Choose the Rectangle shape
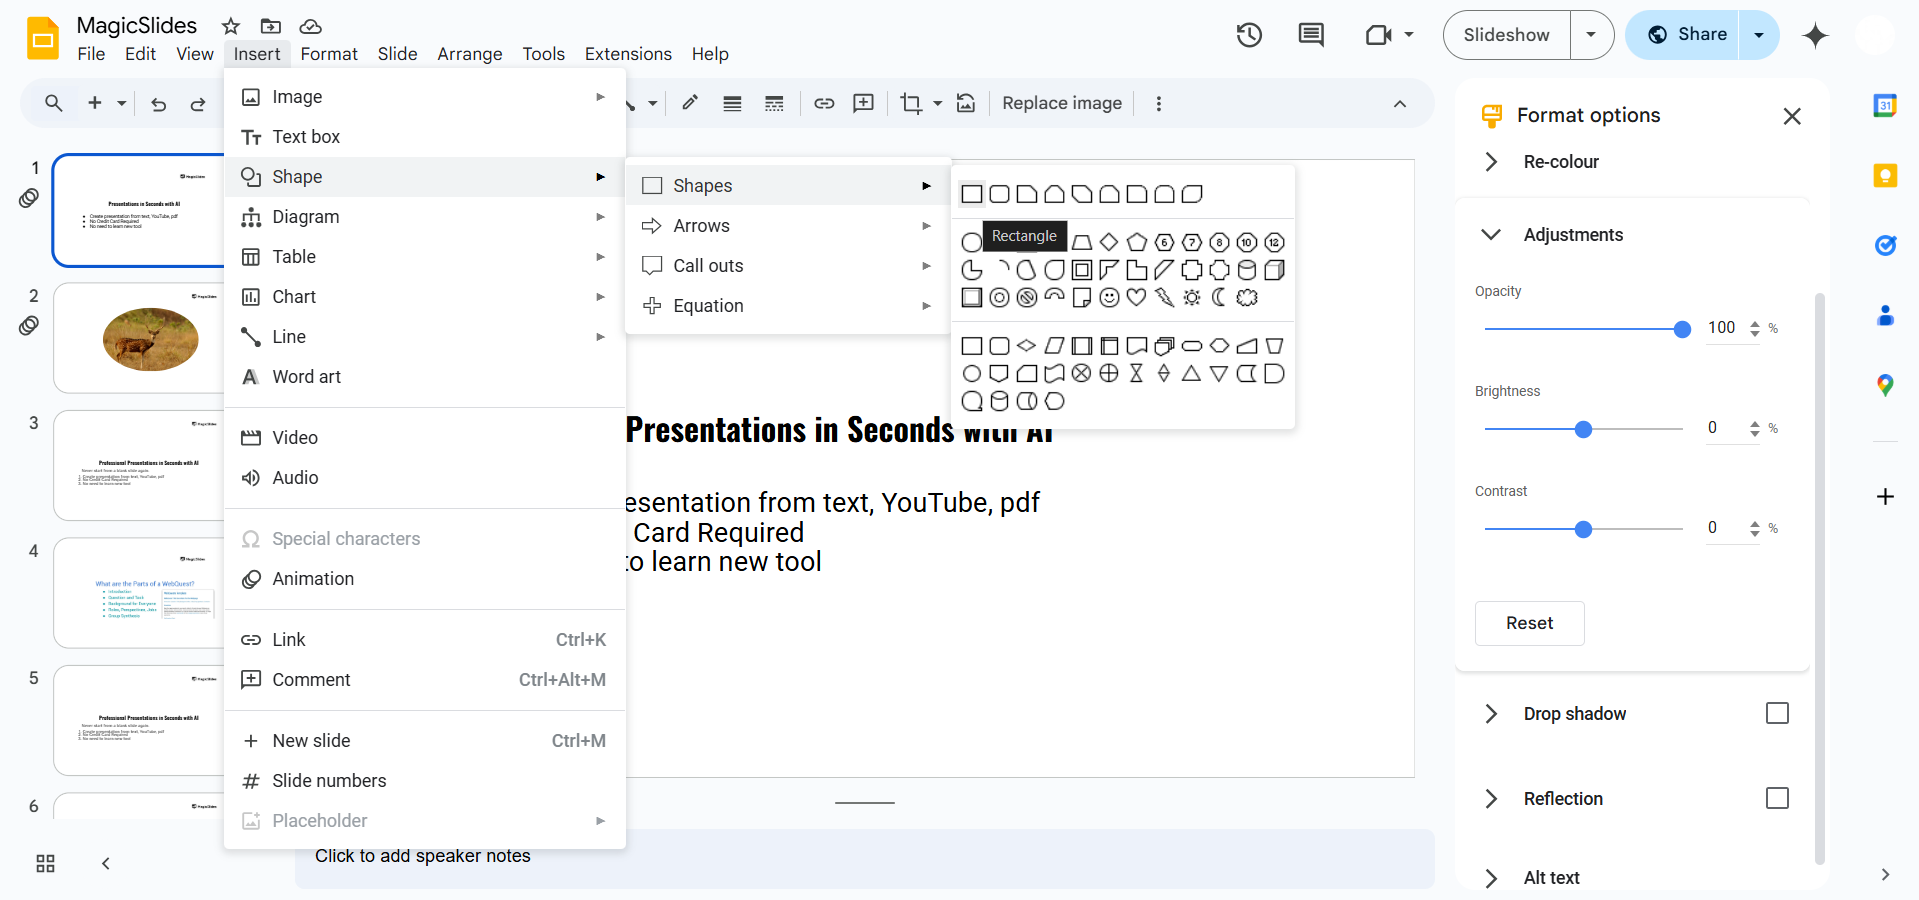Image resolution: width=1919 pixels, height=900 pixels. [972, 194]
